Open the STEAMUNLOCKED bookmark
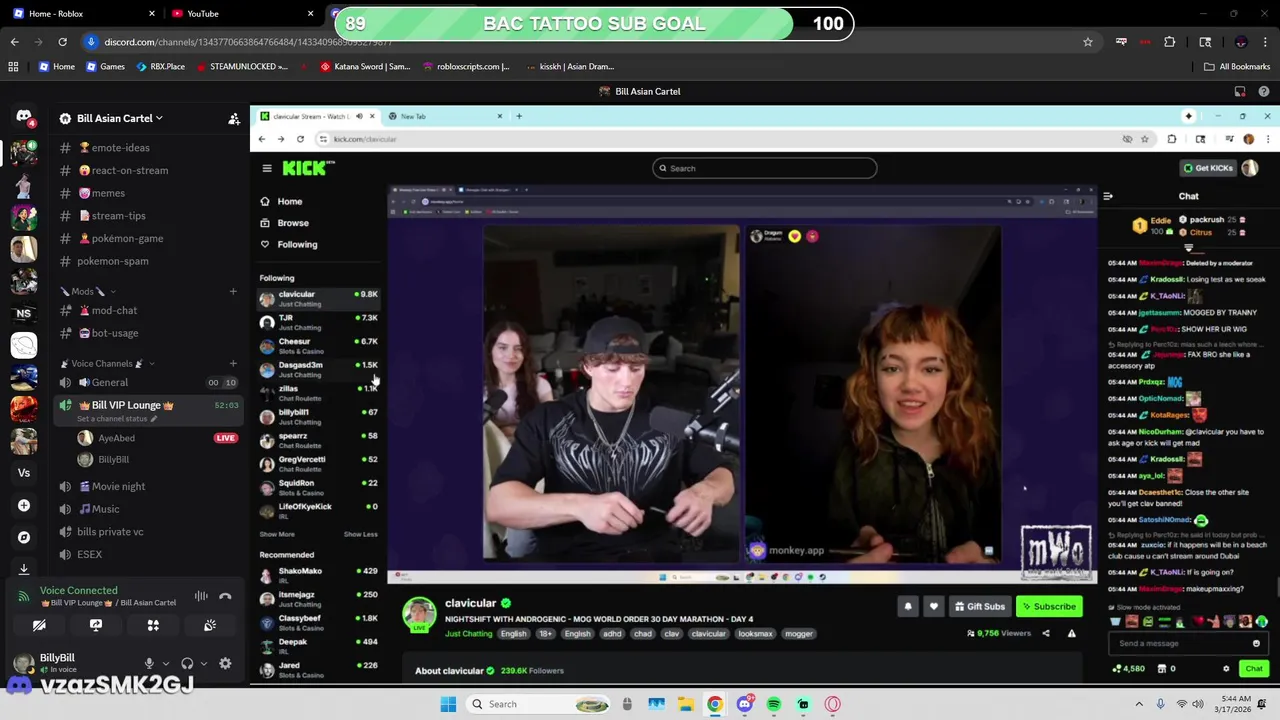The image size is (1280, 720). point(242,66)
